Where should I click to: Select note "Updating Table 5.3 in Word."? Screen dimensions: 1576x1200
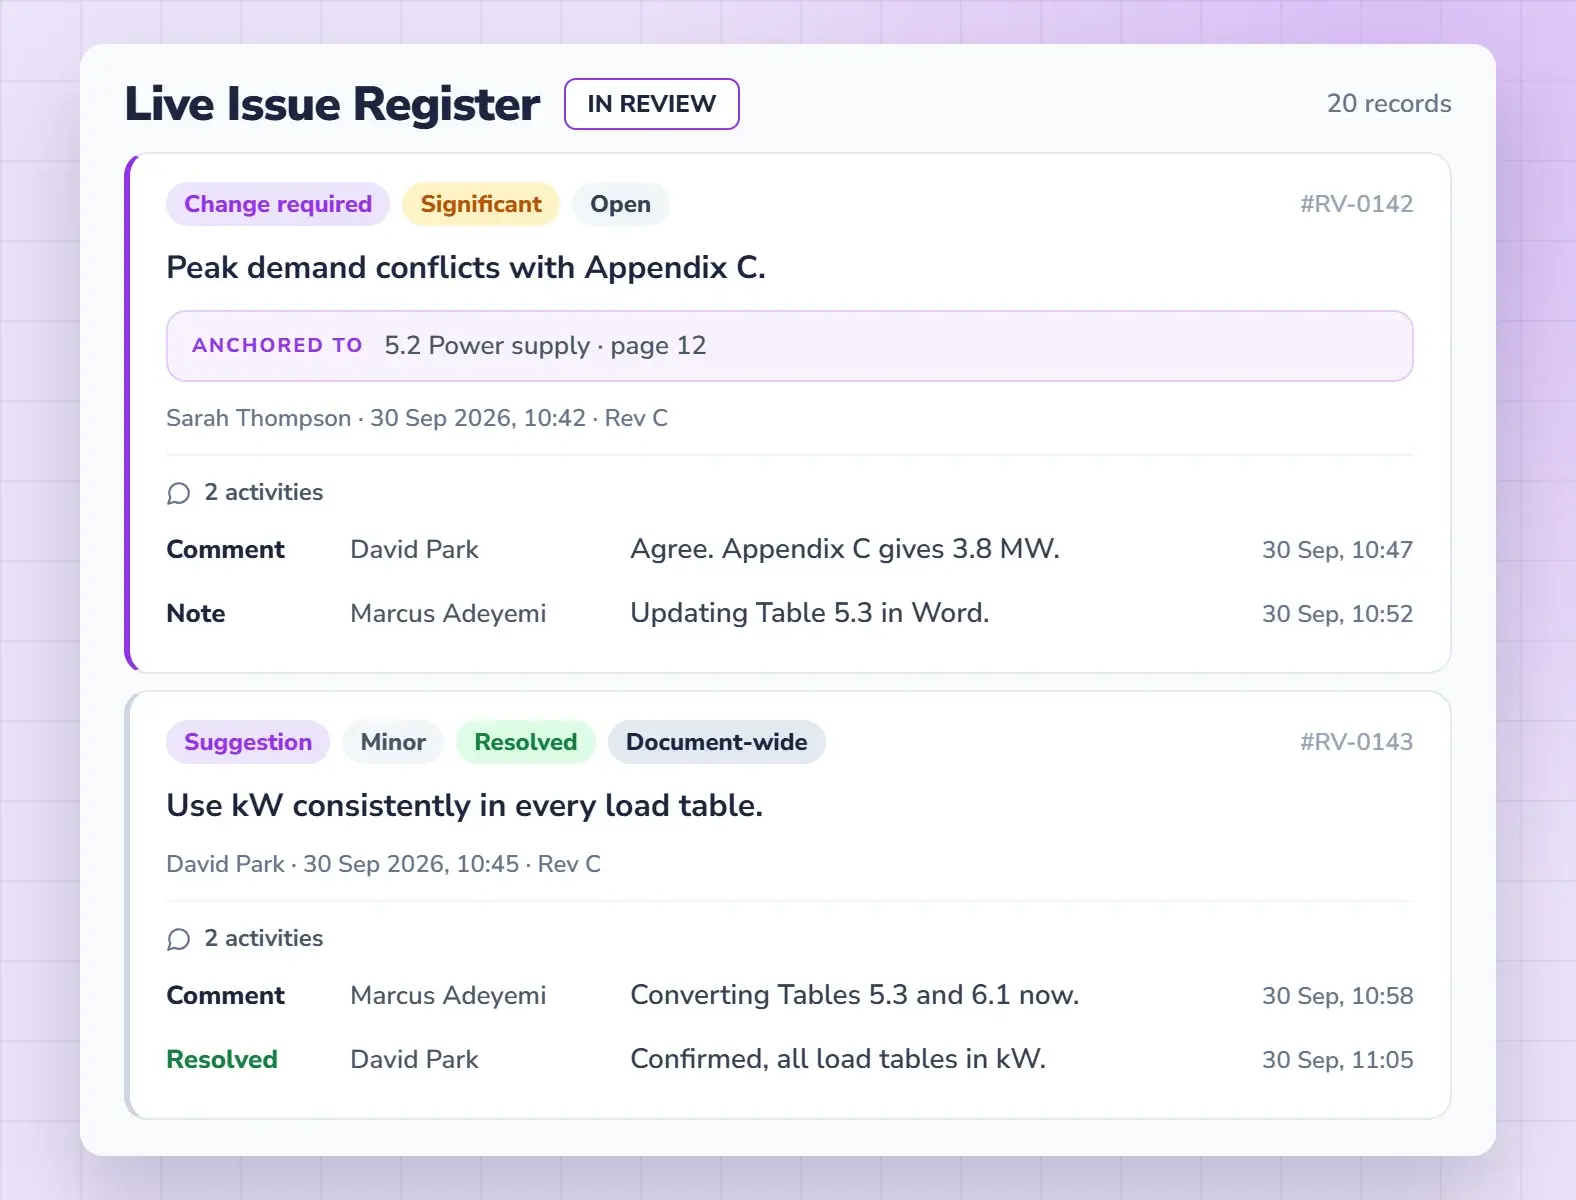(810, 613)
